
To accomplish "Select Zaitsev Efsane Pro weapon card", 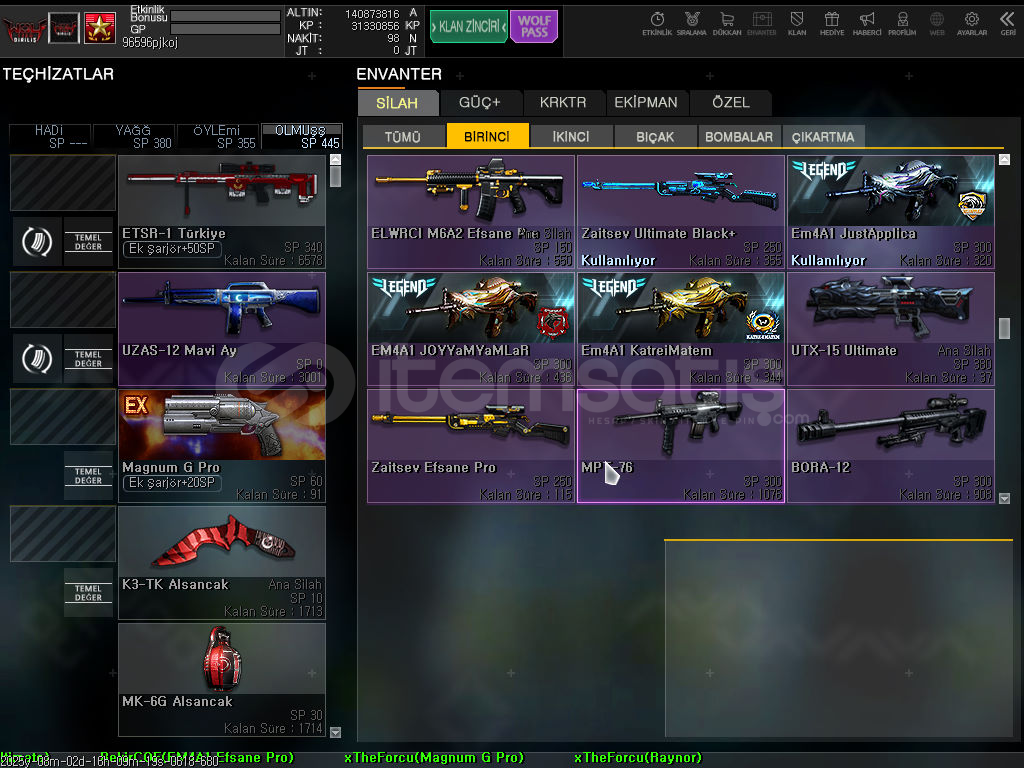I will (471, 446).
